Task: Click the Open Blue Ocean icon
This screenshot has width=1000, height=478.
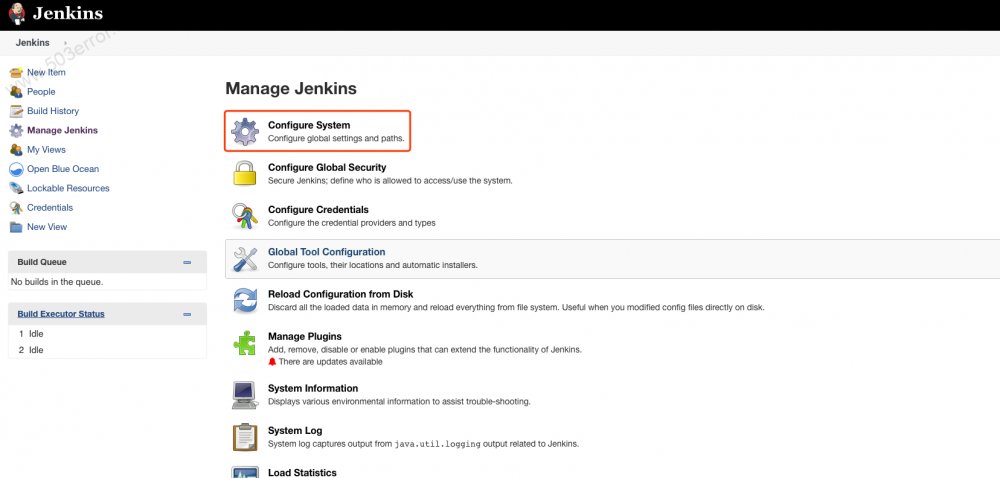Action: coord(17,169)
